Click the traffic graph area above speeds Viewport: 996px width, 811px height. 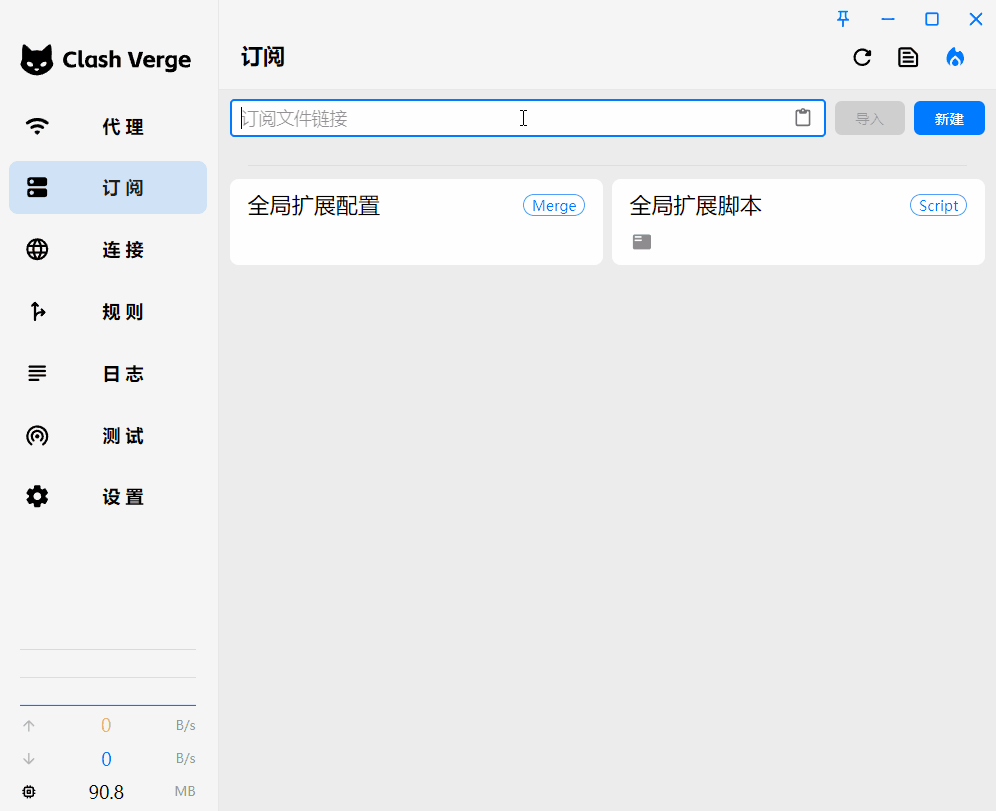pyautogui.click(x=108, y=677)
